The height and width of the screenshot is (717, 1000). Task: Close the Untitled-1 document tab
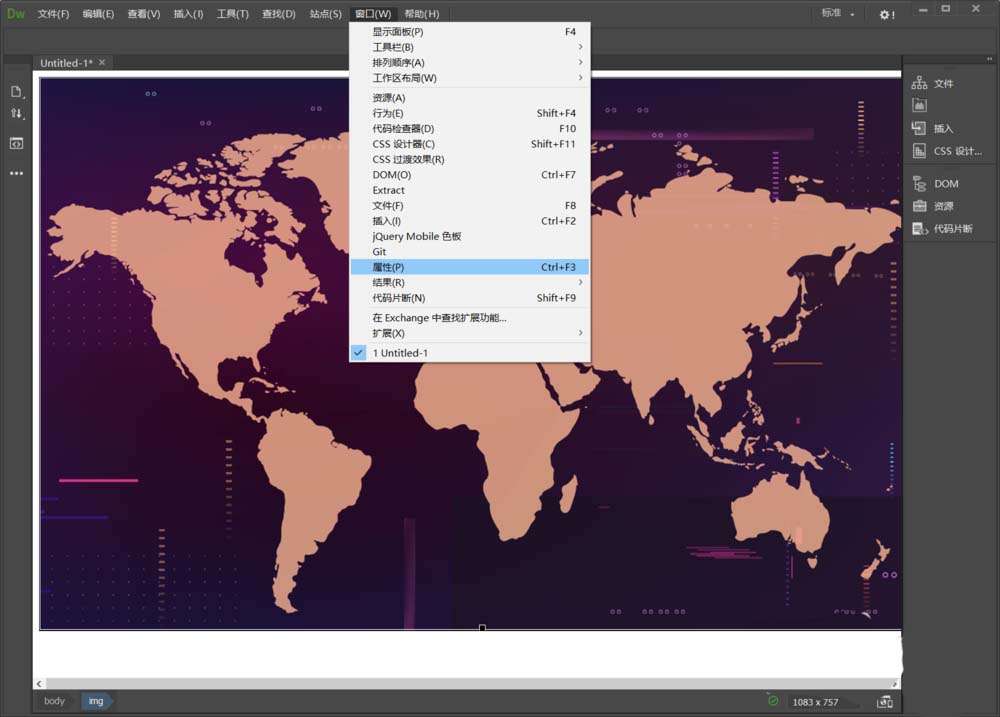point(101,62)
